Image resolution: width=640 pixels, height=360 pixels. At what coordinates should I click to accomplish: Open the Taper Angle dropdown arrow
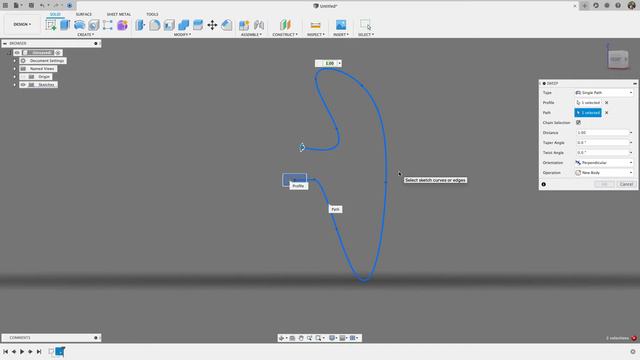[631, 142]
